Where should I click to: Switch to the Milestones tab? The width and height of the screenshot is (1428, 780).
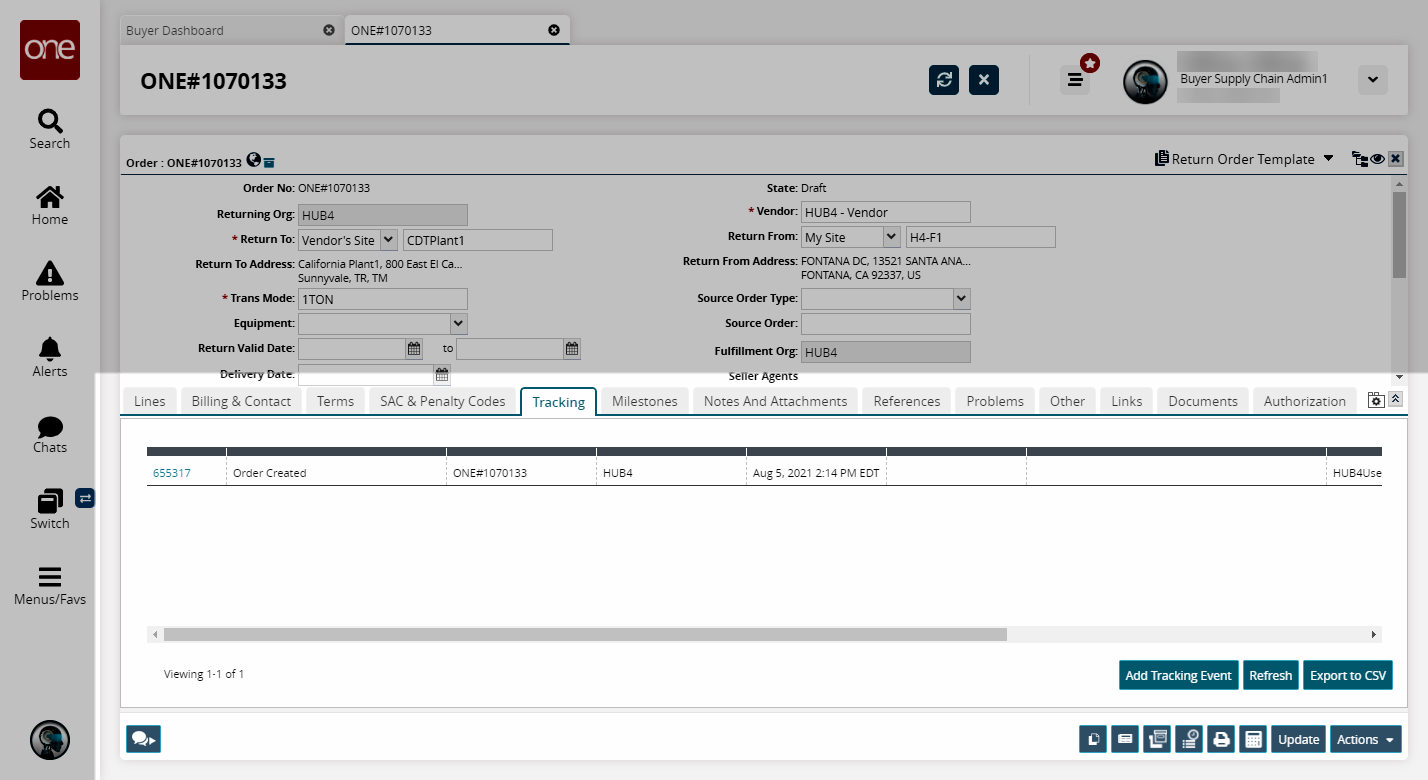644,401
